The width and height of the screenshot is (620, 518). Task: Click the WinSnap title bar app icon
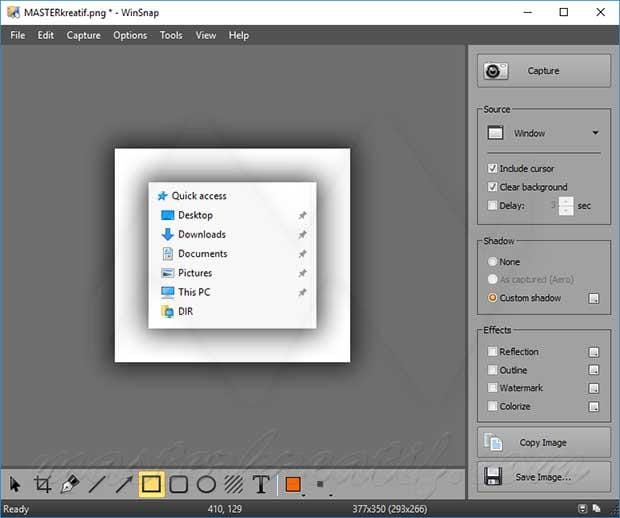point(13,13)
